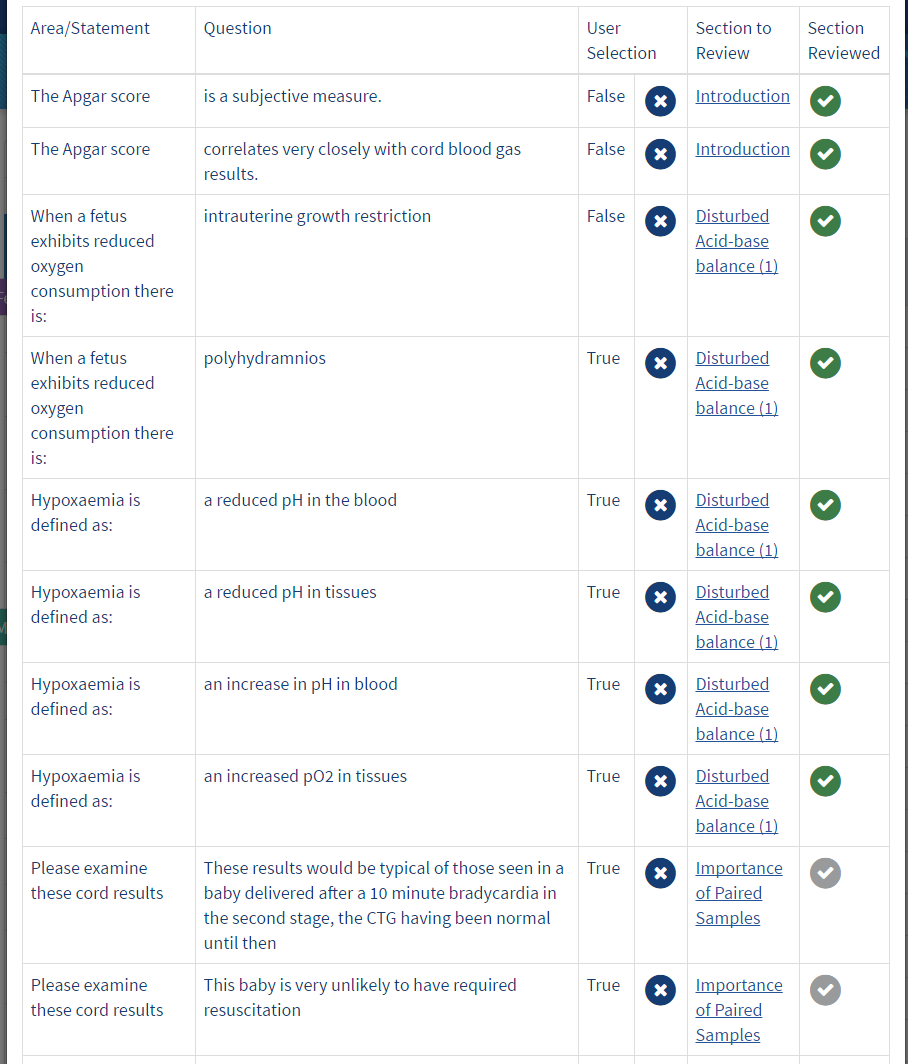
Task: Click the green reviewed checkmark in the first Apgar score row
Action: click(x=825, y=101)
